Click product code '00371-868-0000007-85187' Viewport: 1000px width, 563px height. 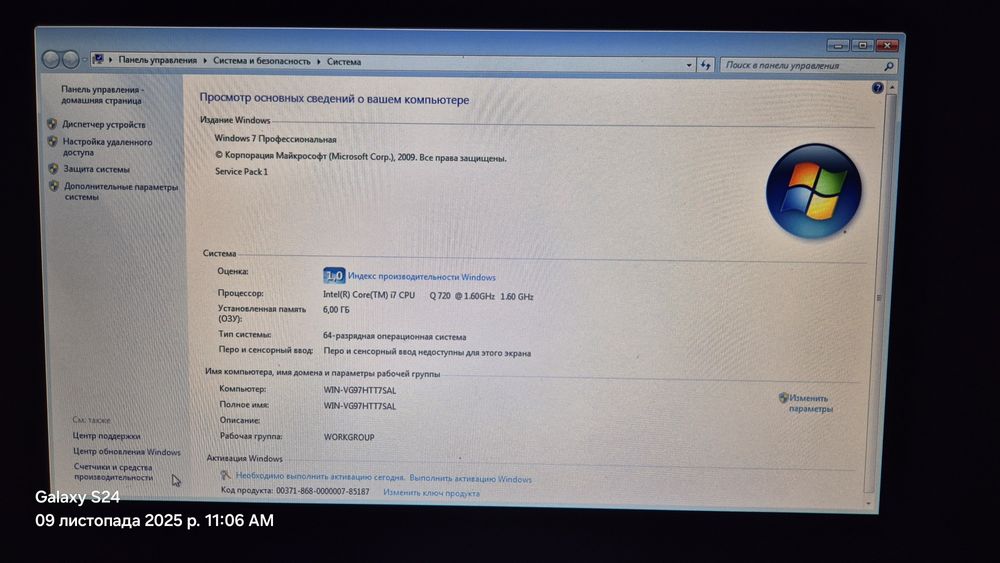pos(323,491)
